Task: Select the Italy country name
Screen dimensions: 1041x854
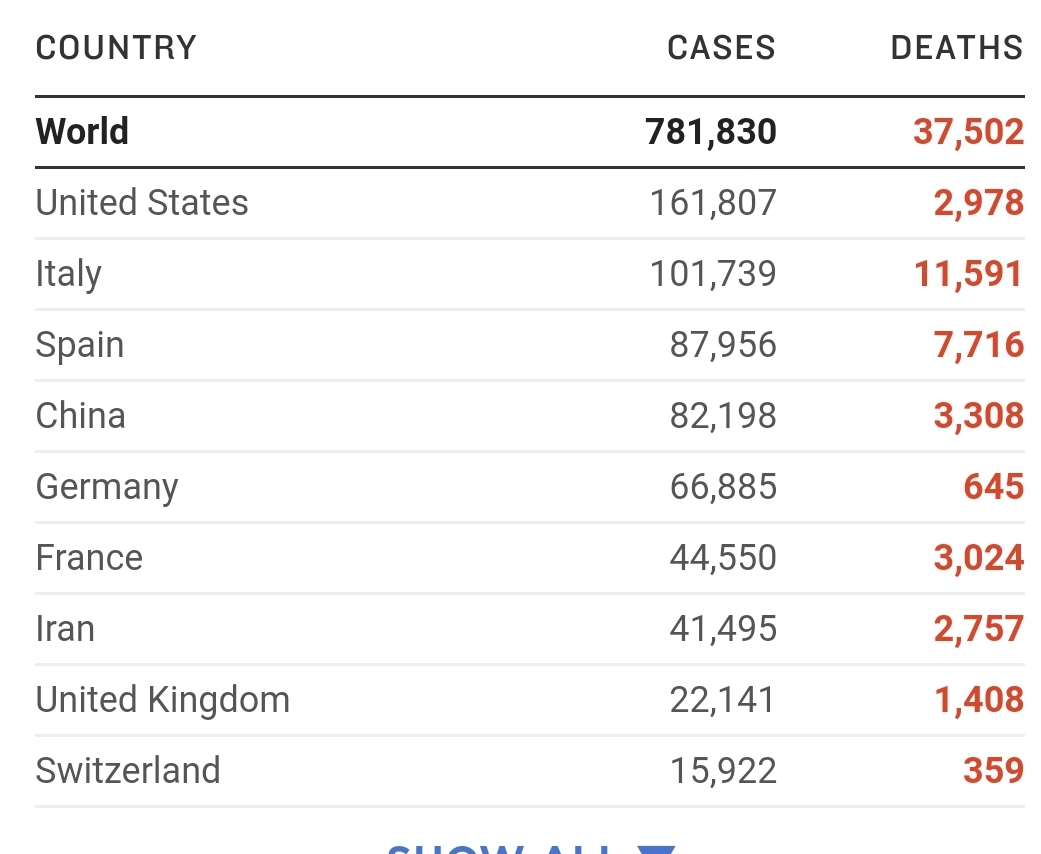Action: pyautogui.click(x=68, y=274)
